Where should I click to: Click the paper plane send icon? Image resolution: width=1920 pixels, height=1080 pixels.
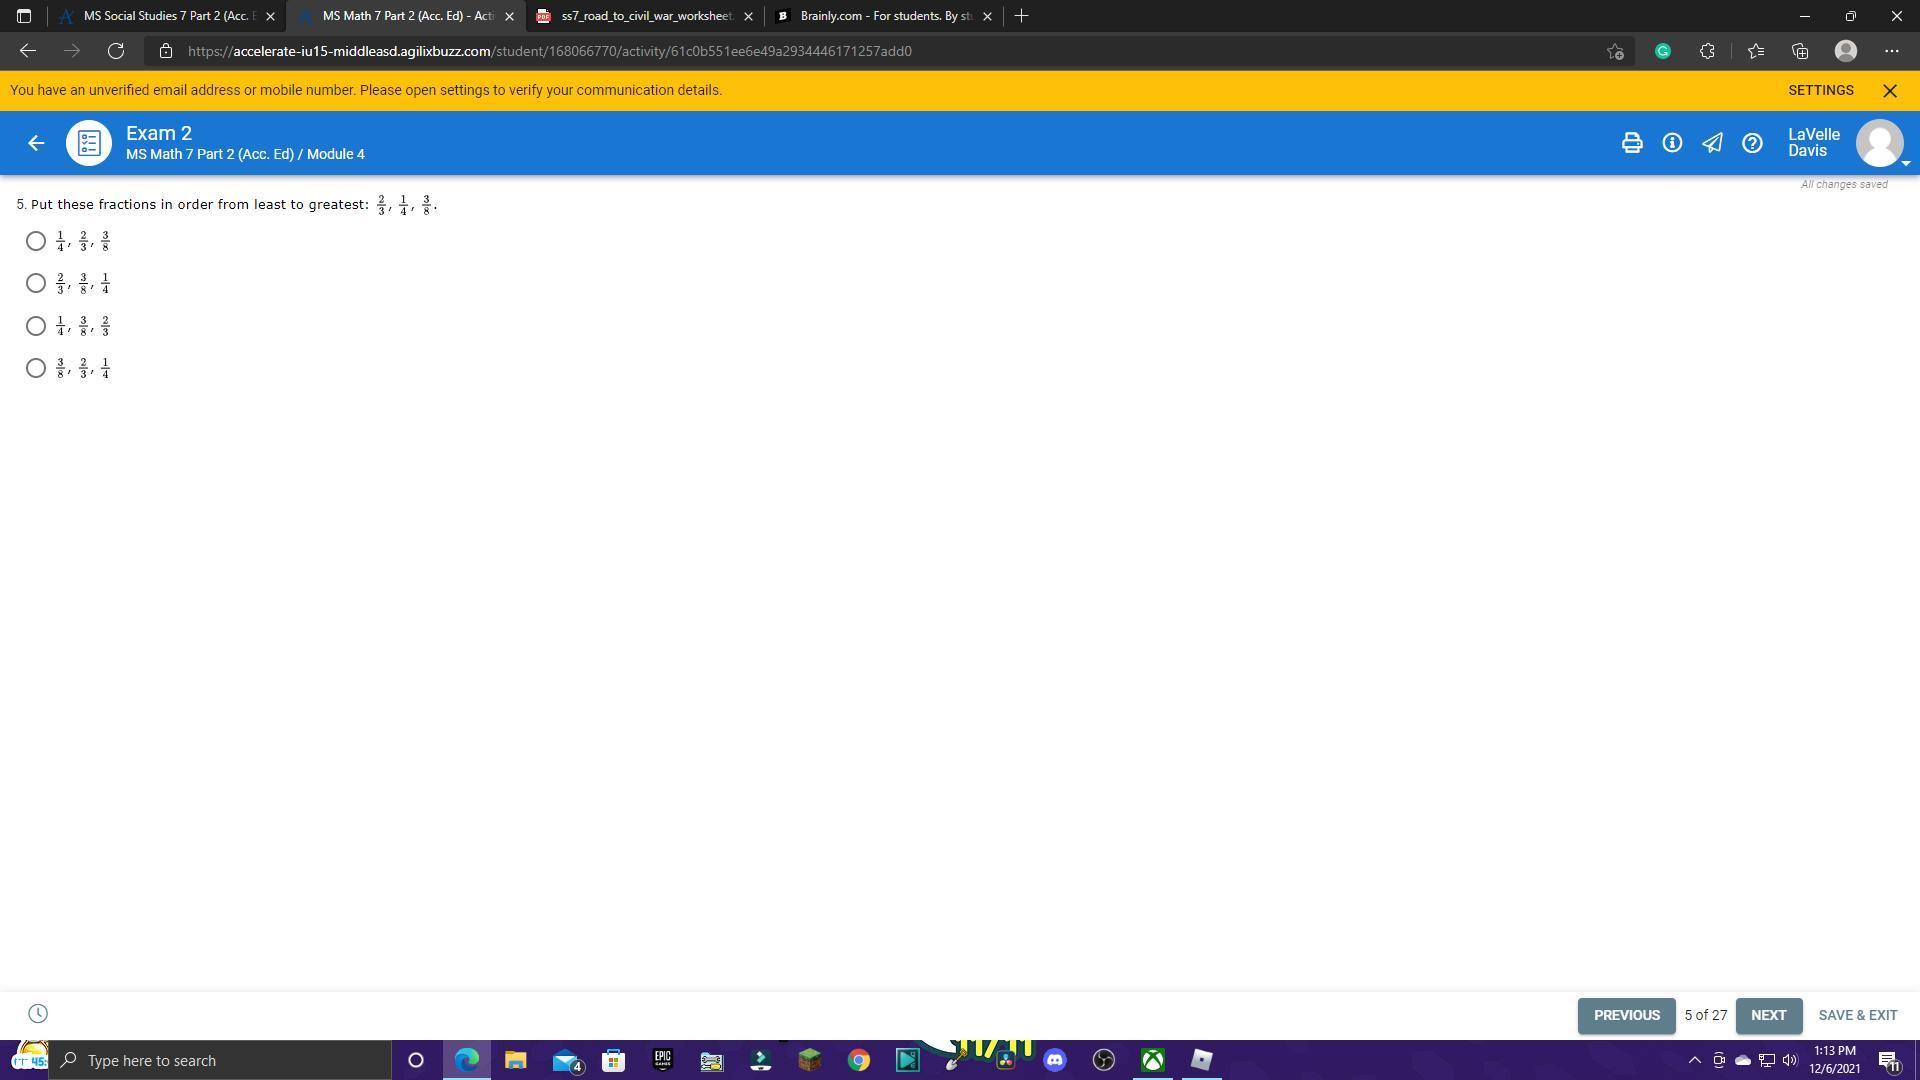[x=1712, y=143]
